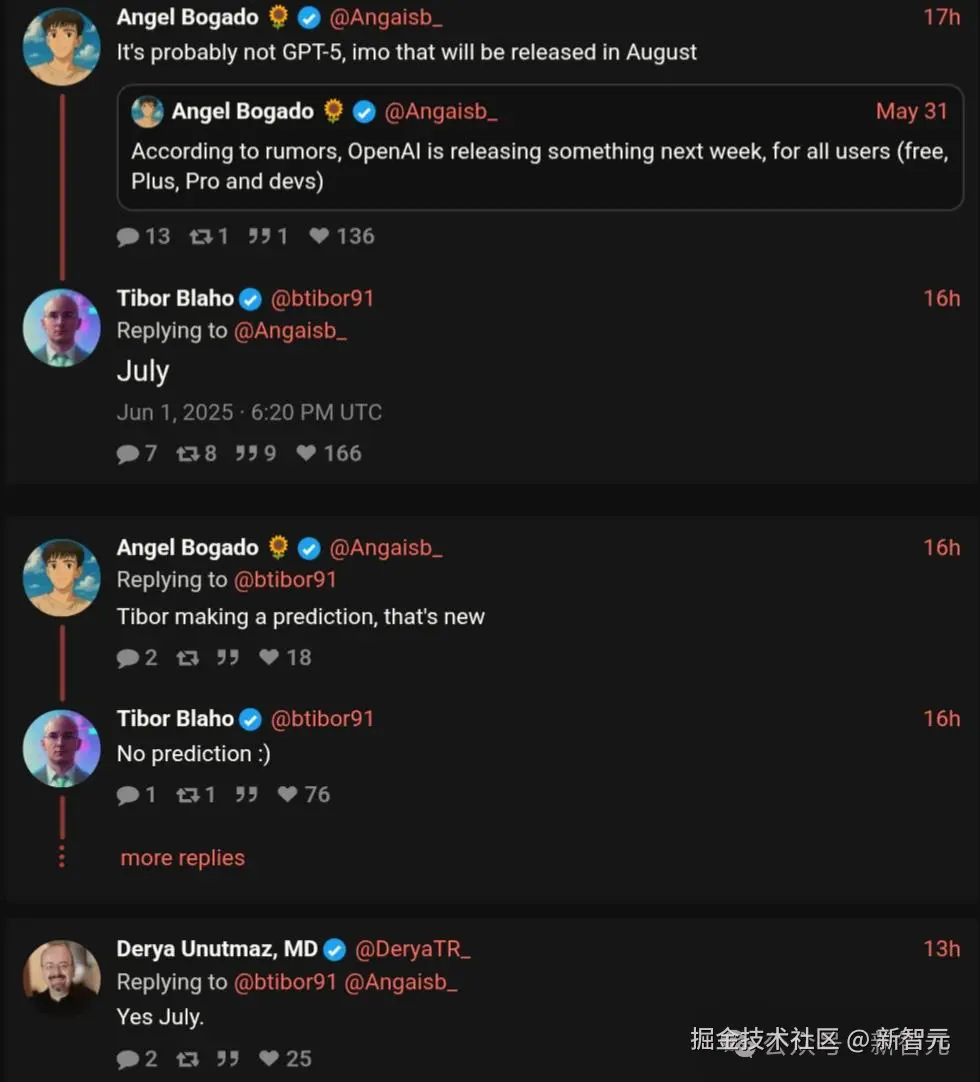Like the 'No prediction :)' reply
This screenshot has height=1082, width=980.
[x=288, y=795]
